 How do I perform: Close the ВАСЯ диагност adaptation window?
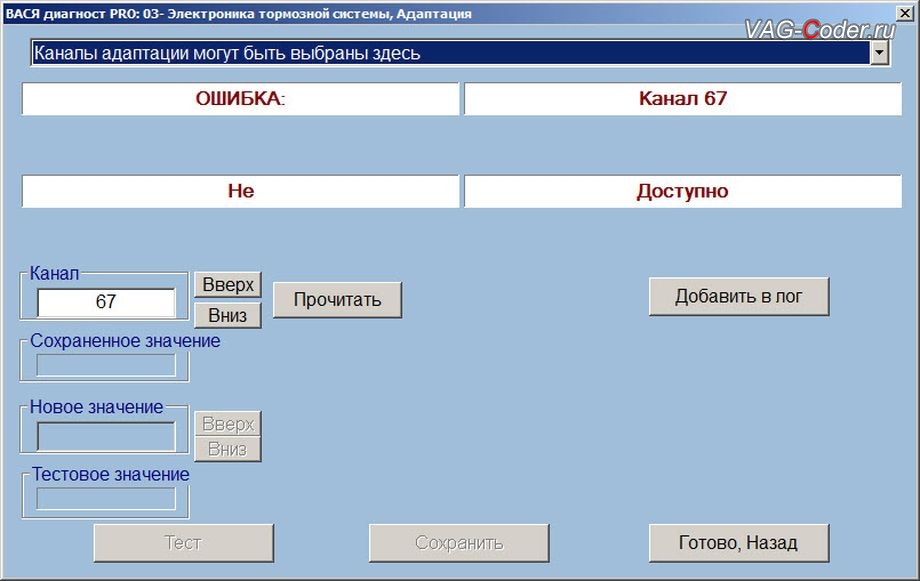coord(905,12)
